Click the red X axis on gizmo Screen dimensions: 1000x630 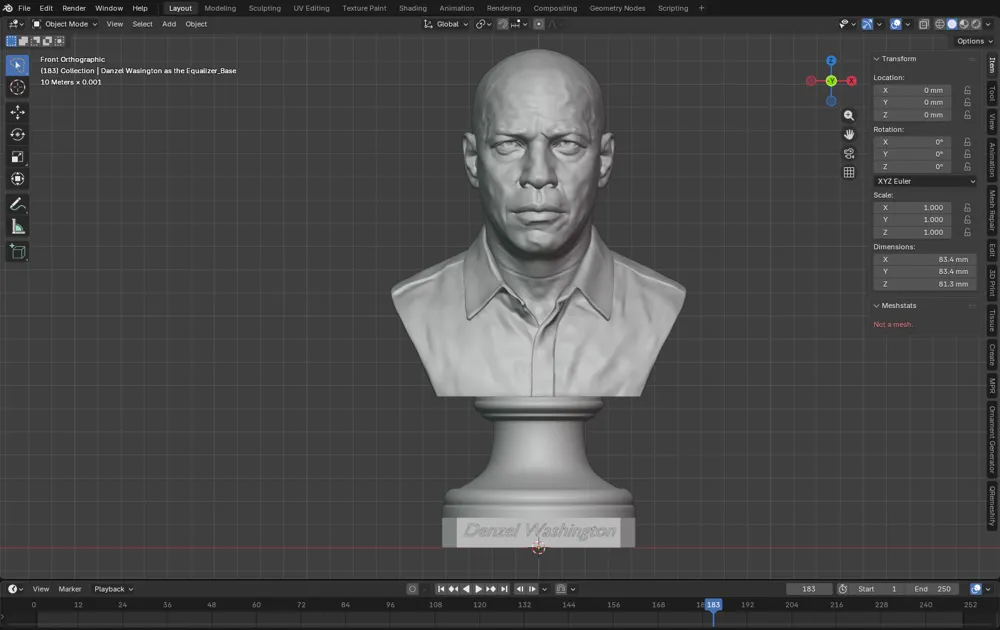pyautogui.click(x=851, y=81)
